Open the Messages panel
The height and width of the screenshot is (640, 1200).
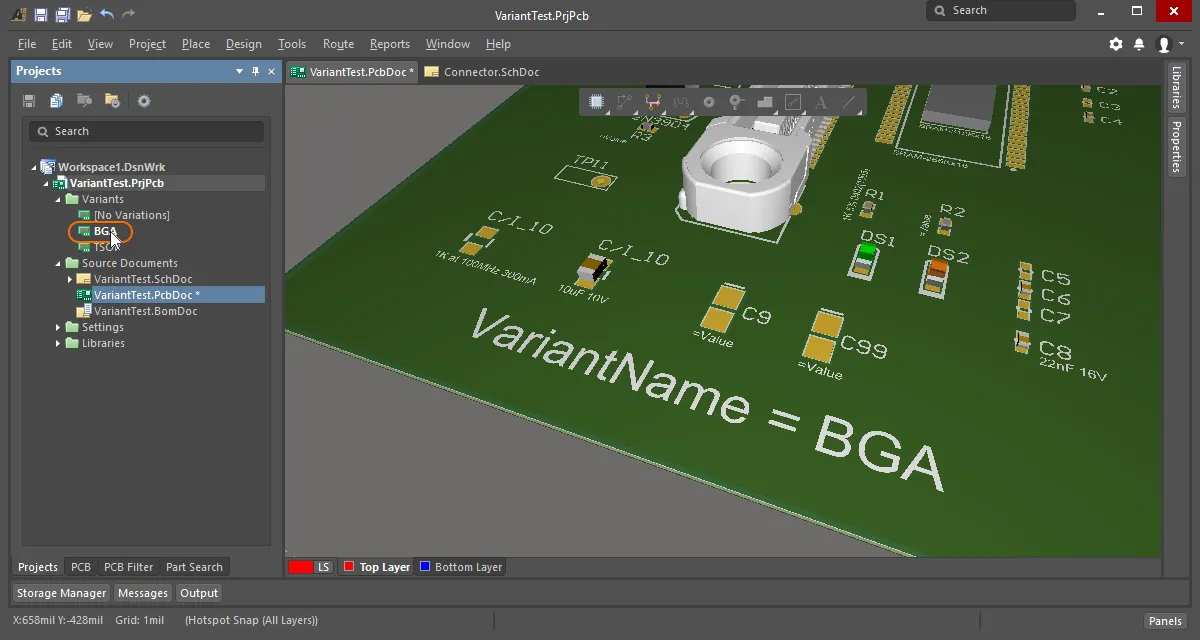pyautogui.click(x=143, y=593)
